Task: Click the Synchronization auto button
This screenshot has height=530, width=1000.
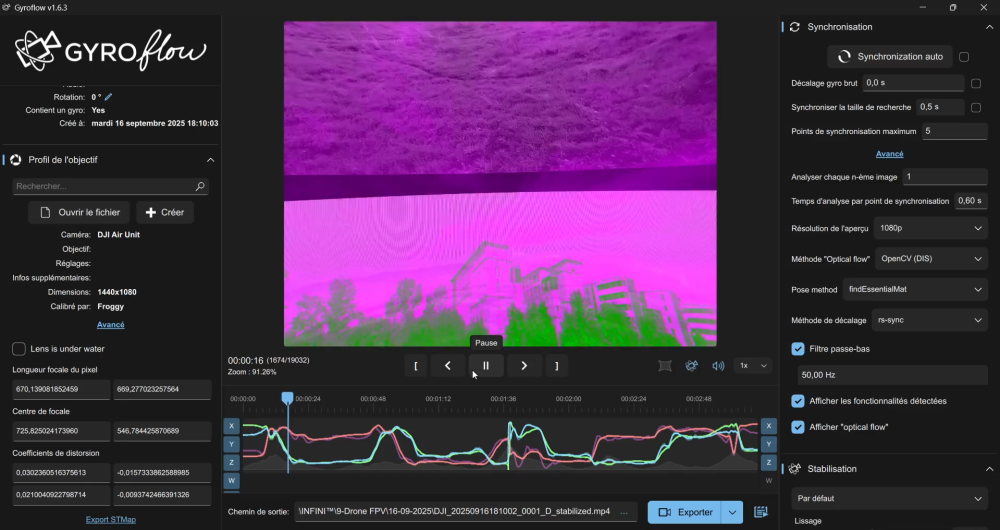Action: tap(889, 57)
